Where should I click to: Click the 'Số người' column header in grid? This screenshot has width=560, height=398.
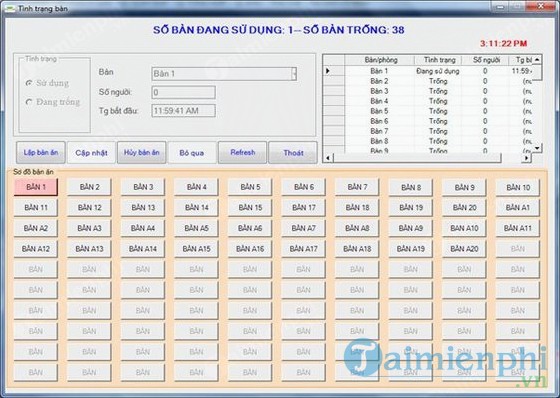[485, 60]
